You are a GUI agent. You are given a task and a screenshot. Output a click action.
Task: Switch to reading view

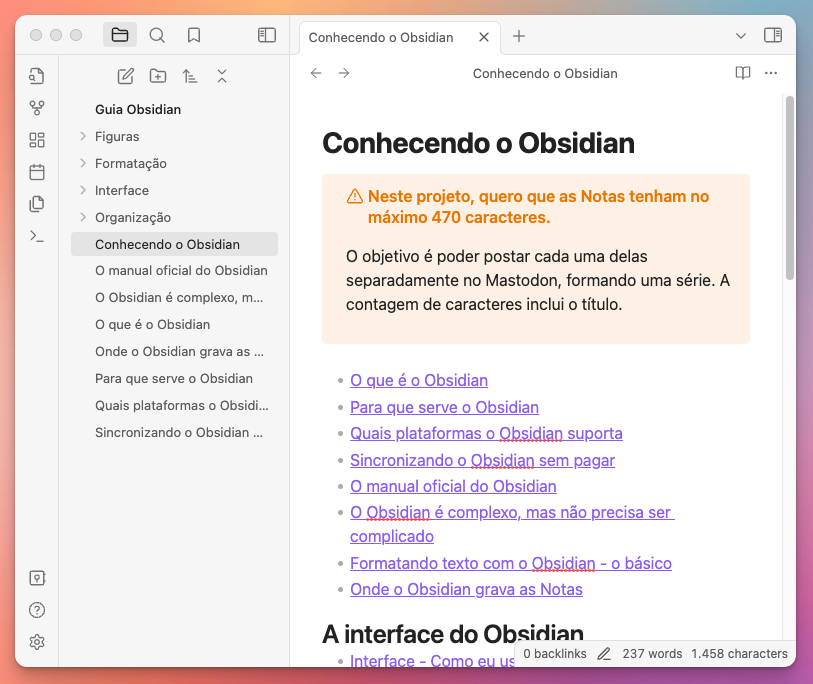[741, 73]
